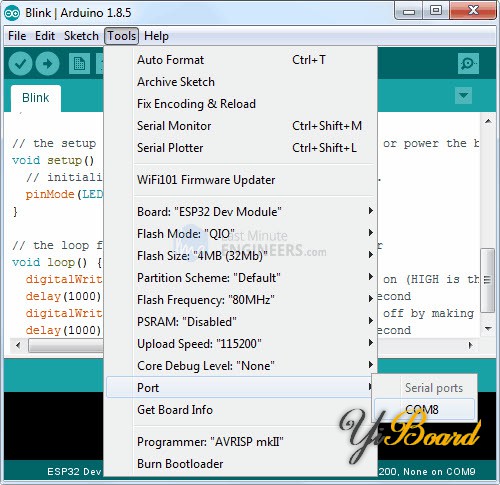
Task: Click the vertical scrollbar thumb
Action: click(488, 280)
